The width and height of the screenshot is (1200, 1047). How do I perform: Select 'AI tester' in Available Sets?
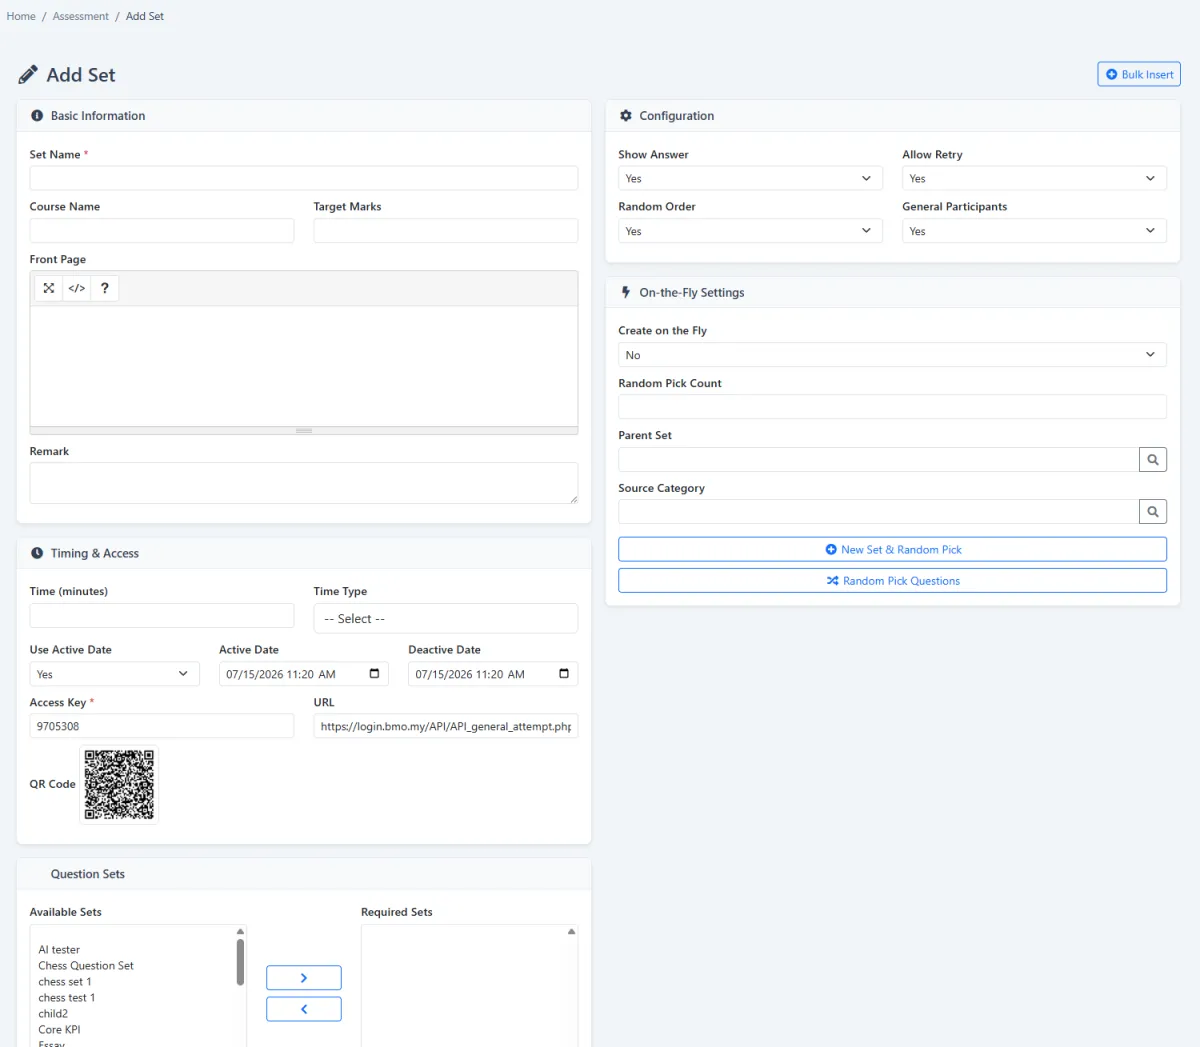point(59,950)
